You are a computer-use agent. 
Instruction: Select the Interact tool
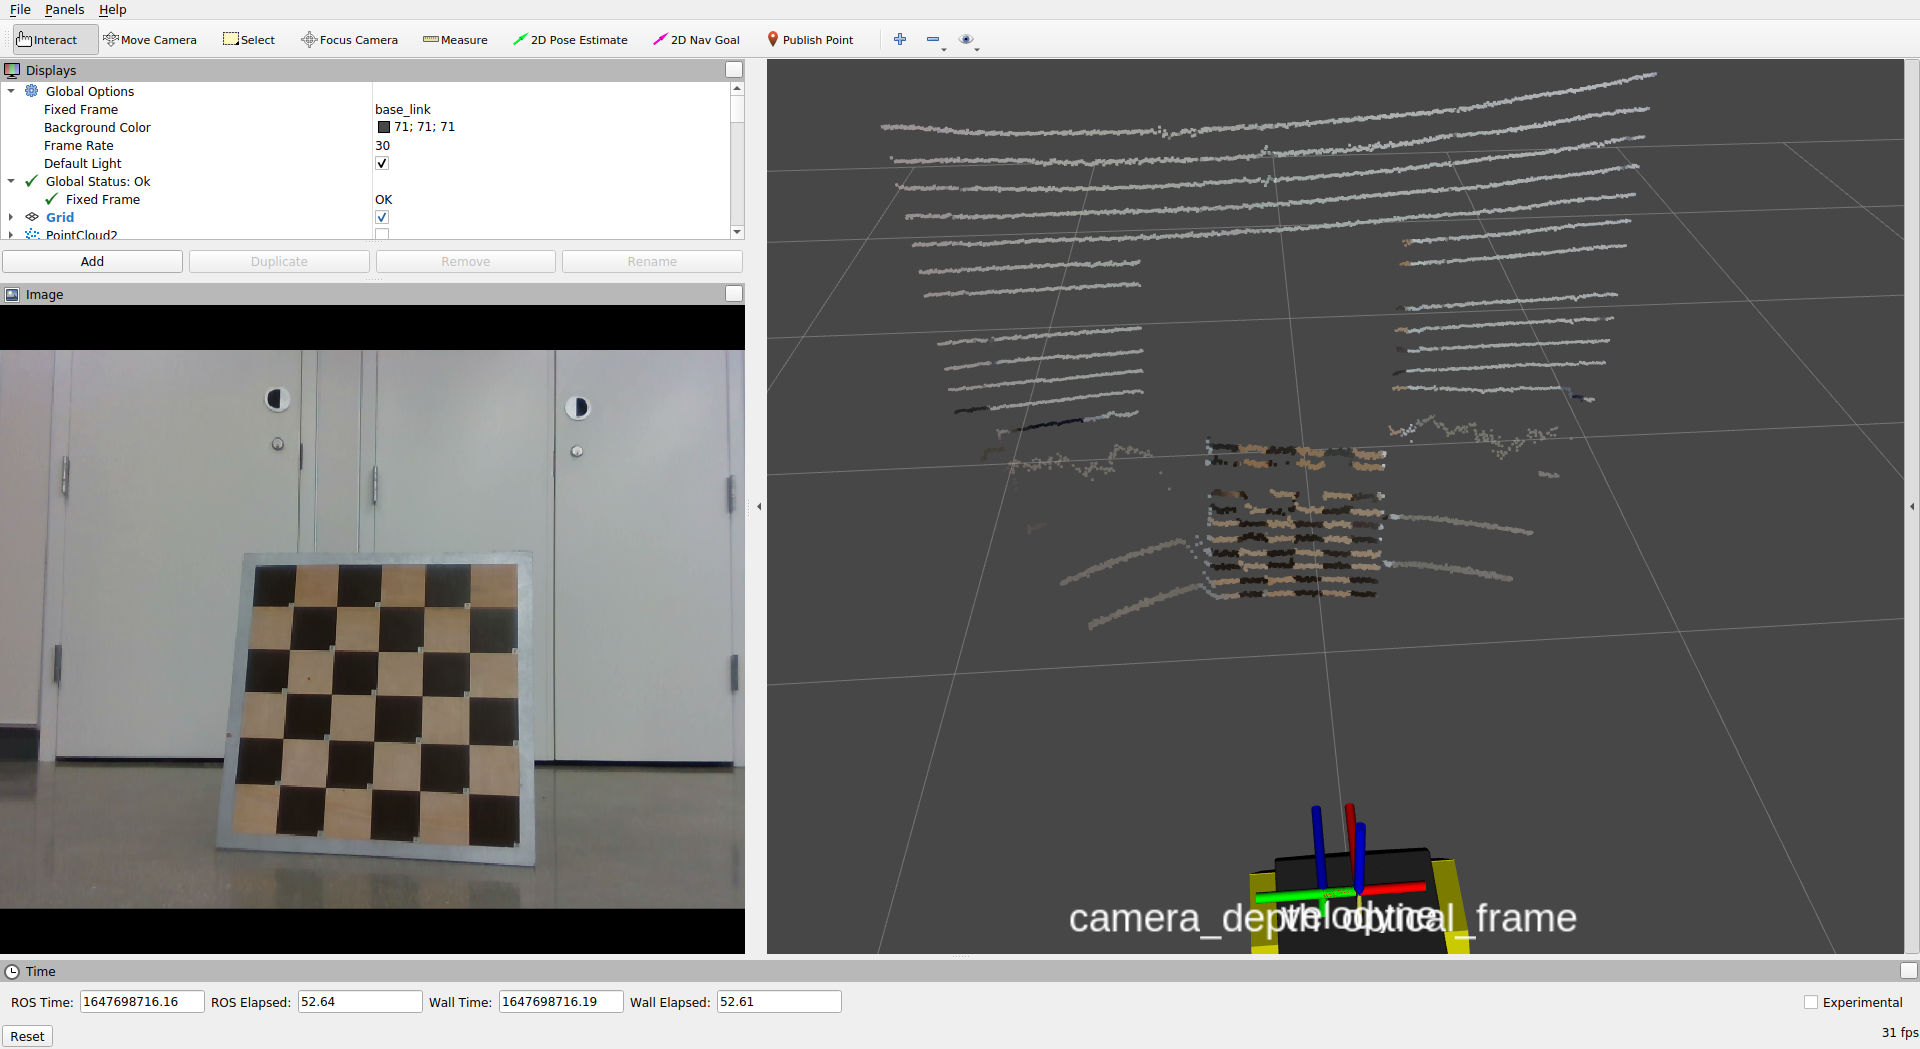coord(47,40)
